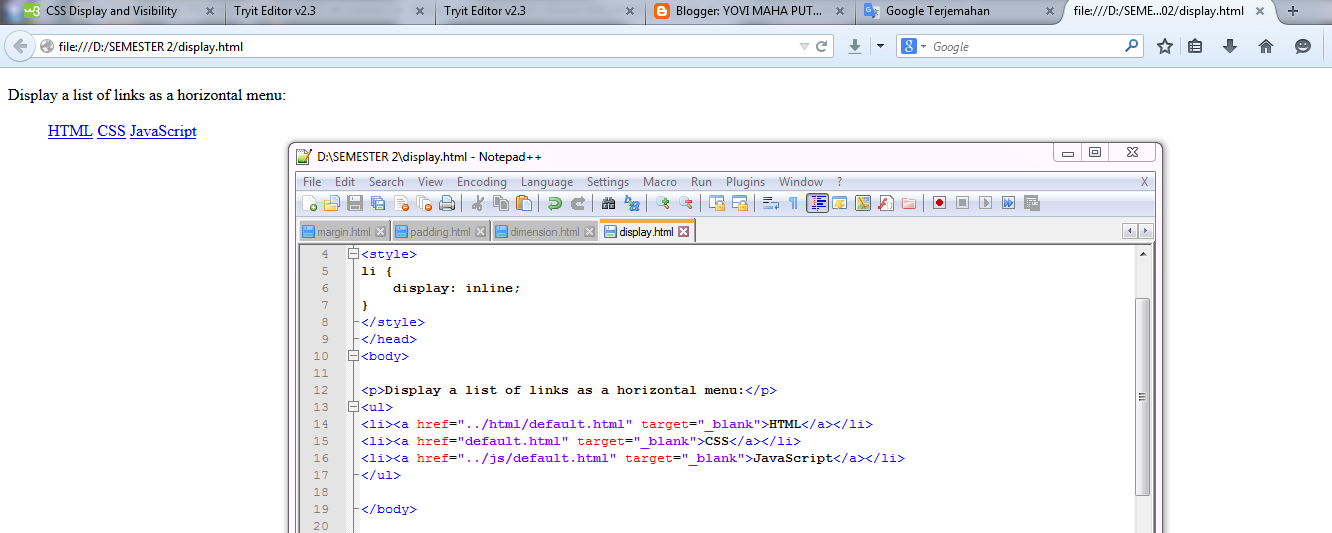1332x533 pixels.
Task: Toggle Synchronize Horizontal Scrolling icon
Action: point(740,203)
